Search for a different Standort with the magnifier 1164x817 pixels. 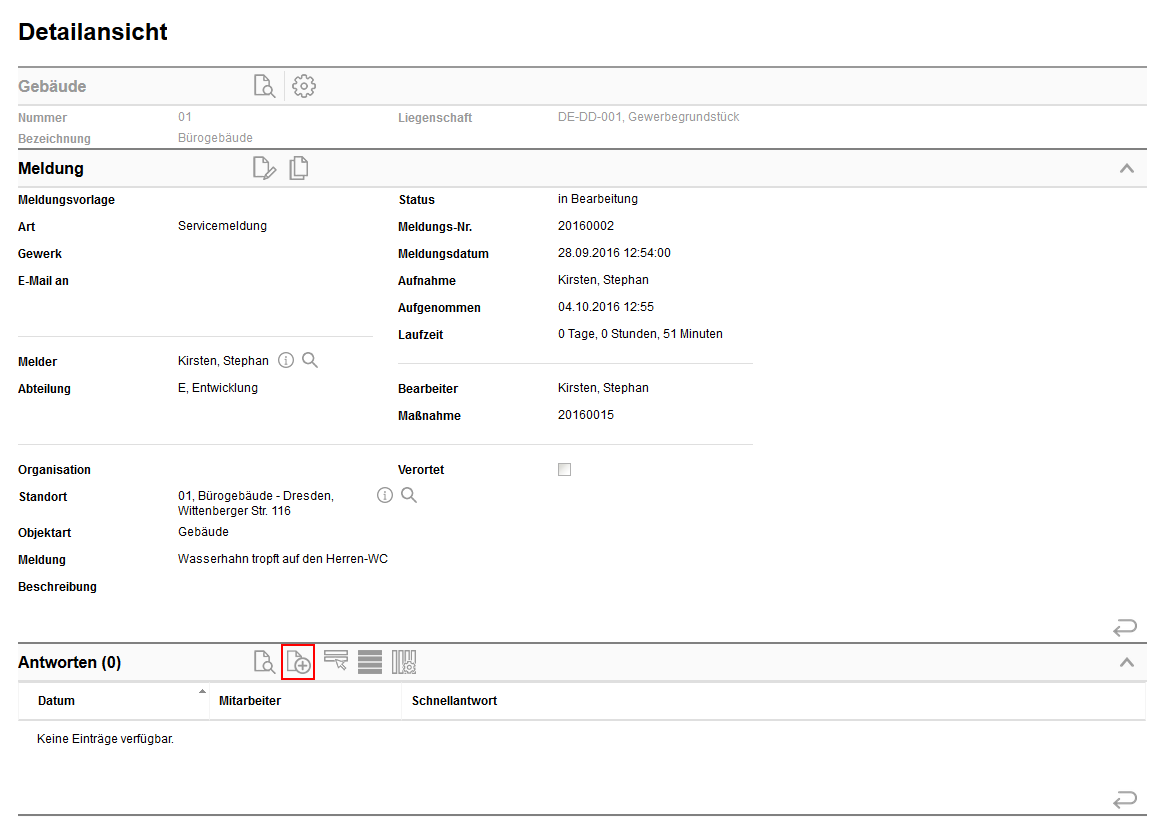coord(409,494)
